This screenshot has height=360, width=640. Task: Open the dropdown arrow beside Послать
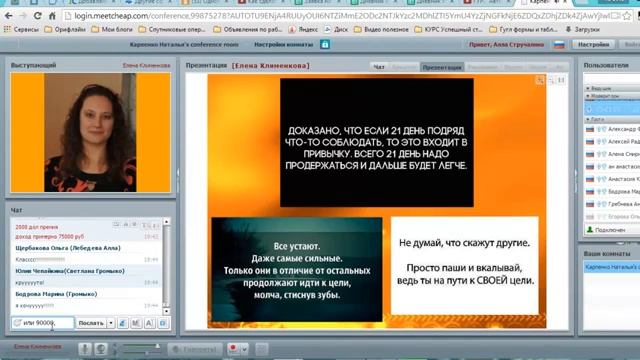tap(111, 323)
